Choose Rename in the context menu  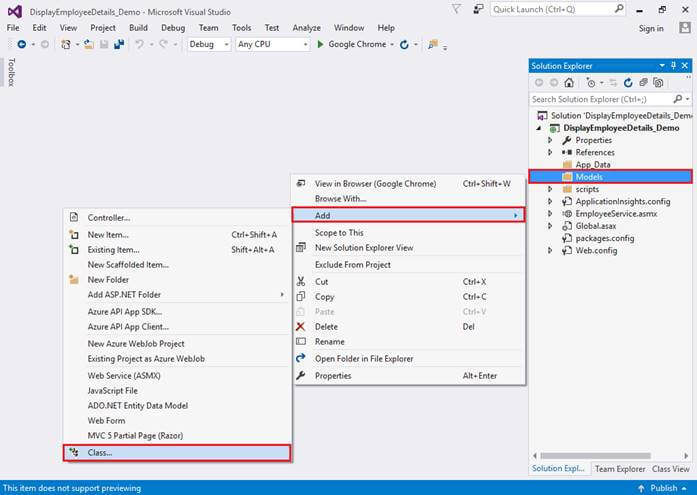pos(408,342)
